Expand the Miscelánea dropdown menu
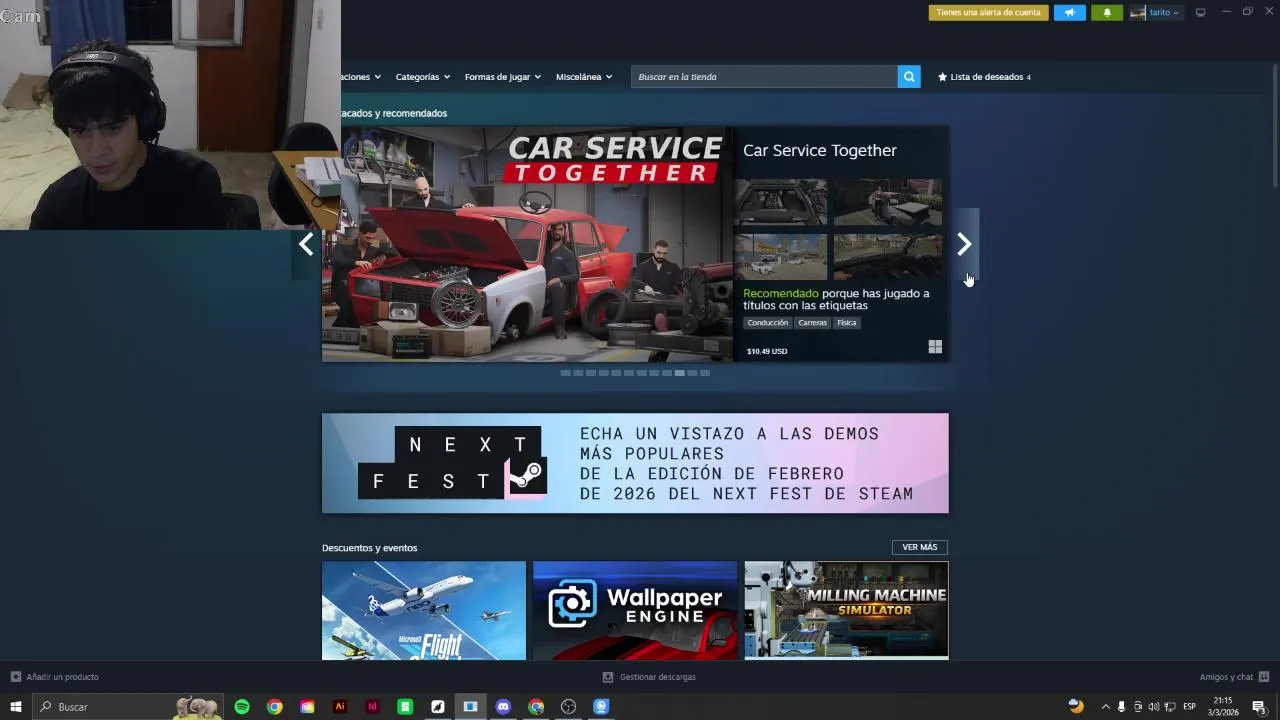Image resolution: width=1280 pixels, height=720 pixels. (x=584, y=77)
